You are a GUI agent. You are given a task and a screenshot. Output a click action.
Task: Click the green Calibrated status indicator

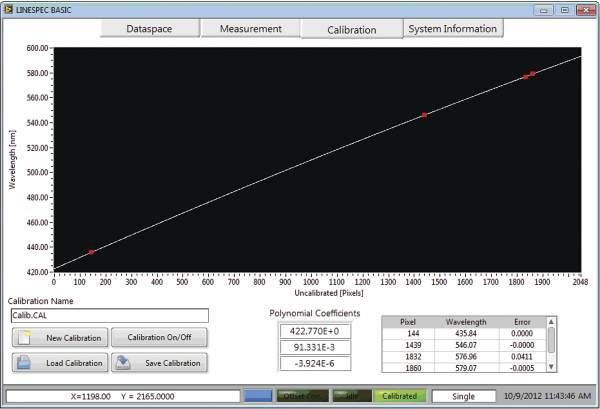[398, 396]
